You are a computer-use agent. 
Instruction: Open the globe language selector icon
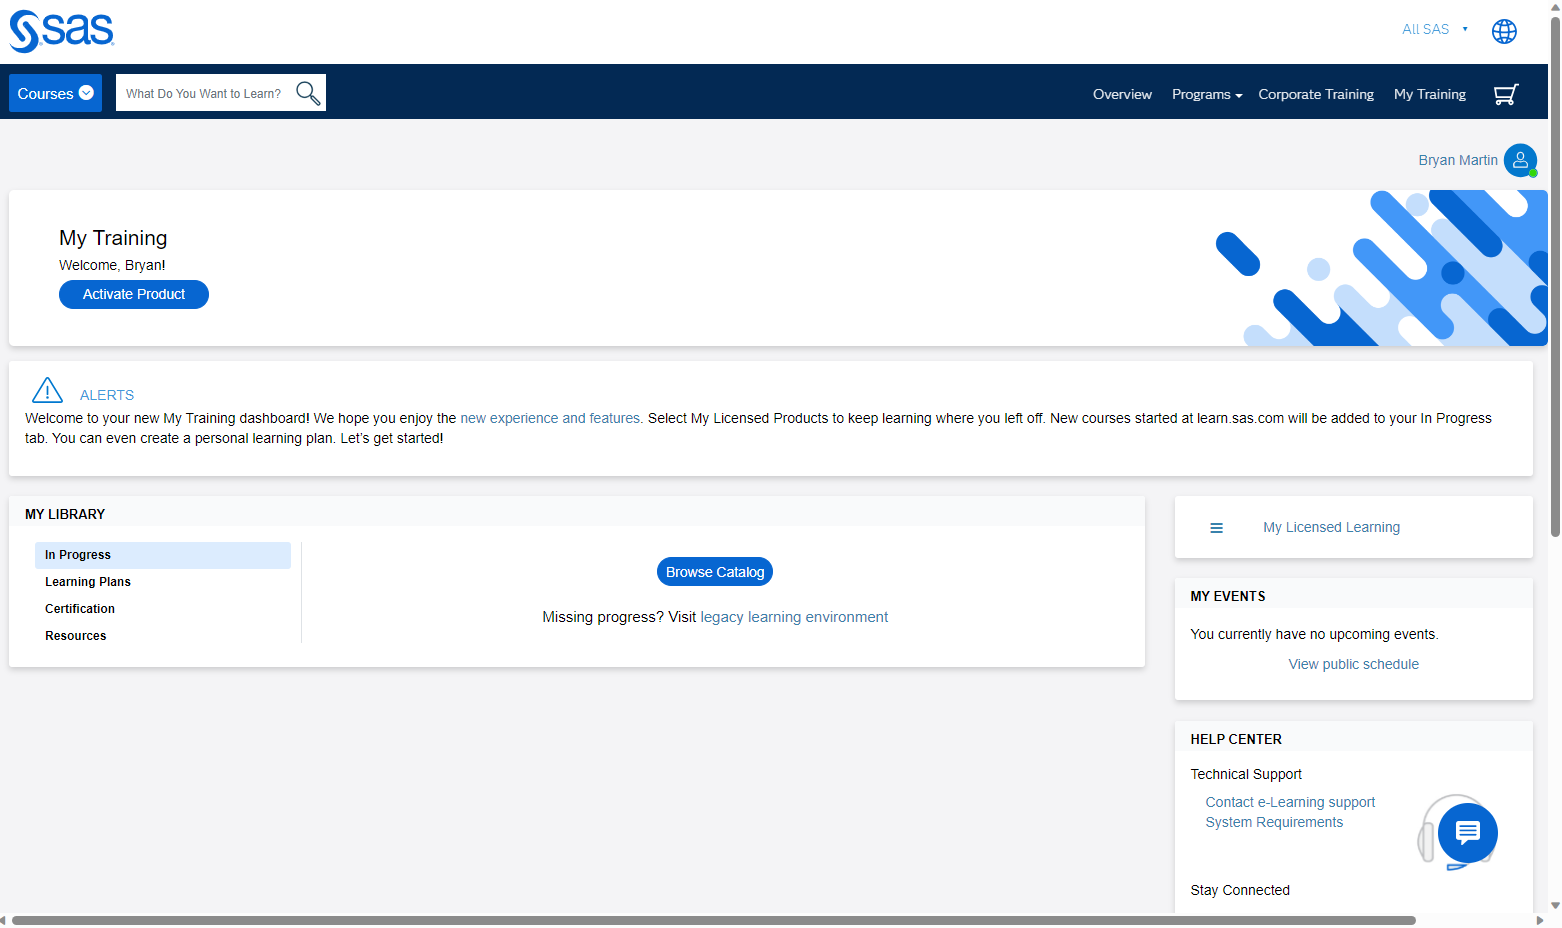pyautogui.click(x=1504, y=31)
